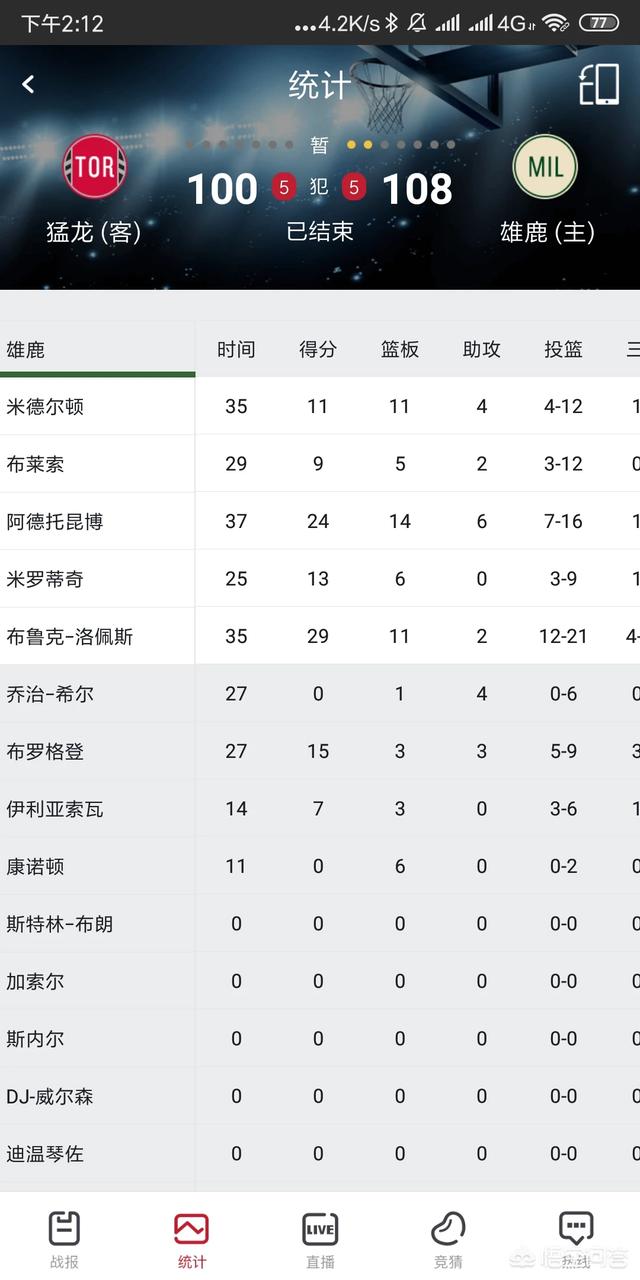Sort by 投篮 shooting column header
This screenshot has height=1280, width=640.
[564, 349]
